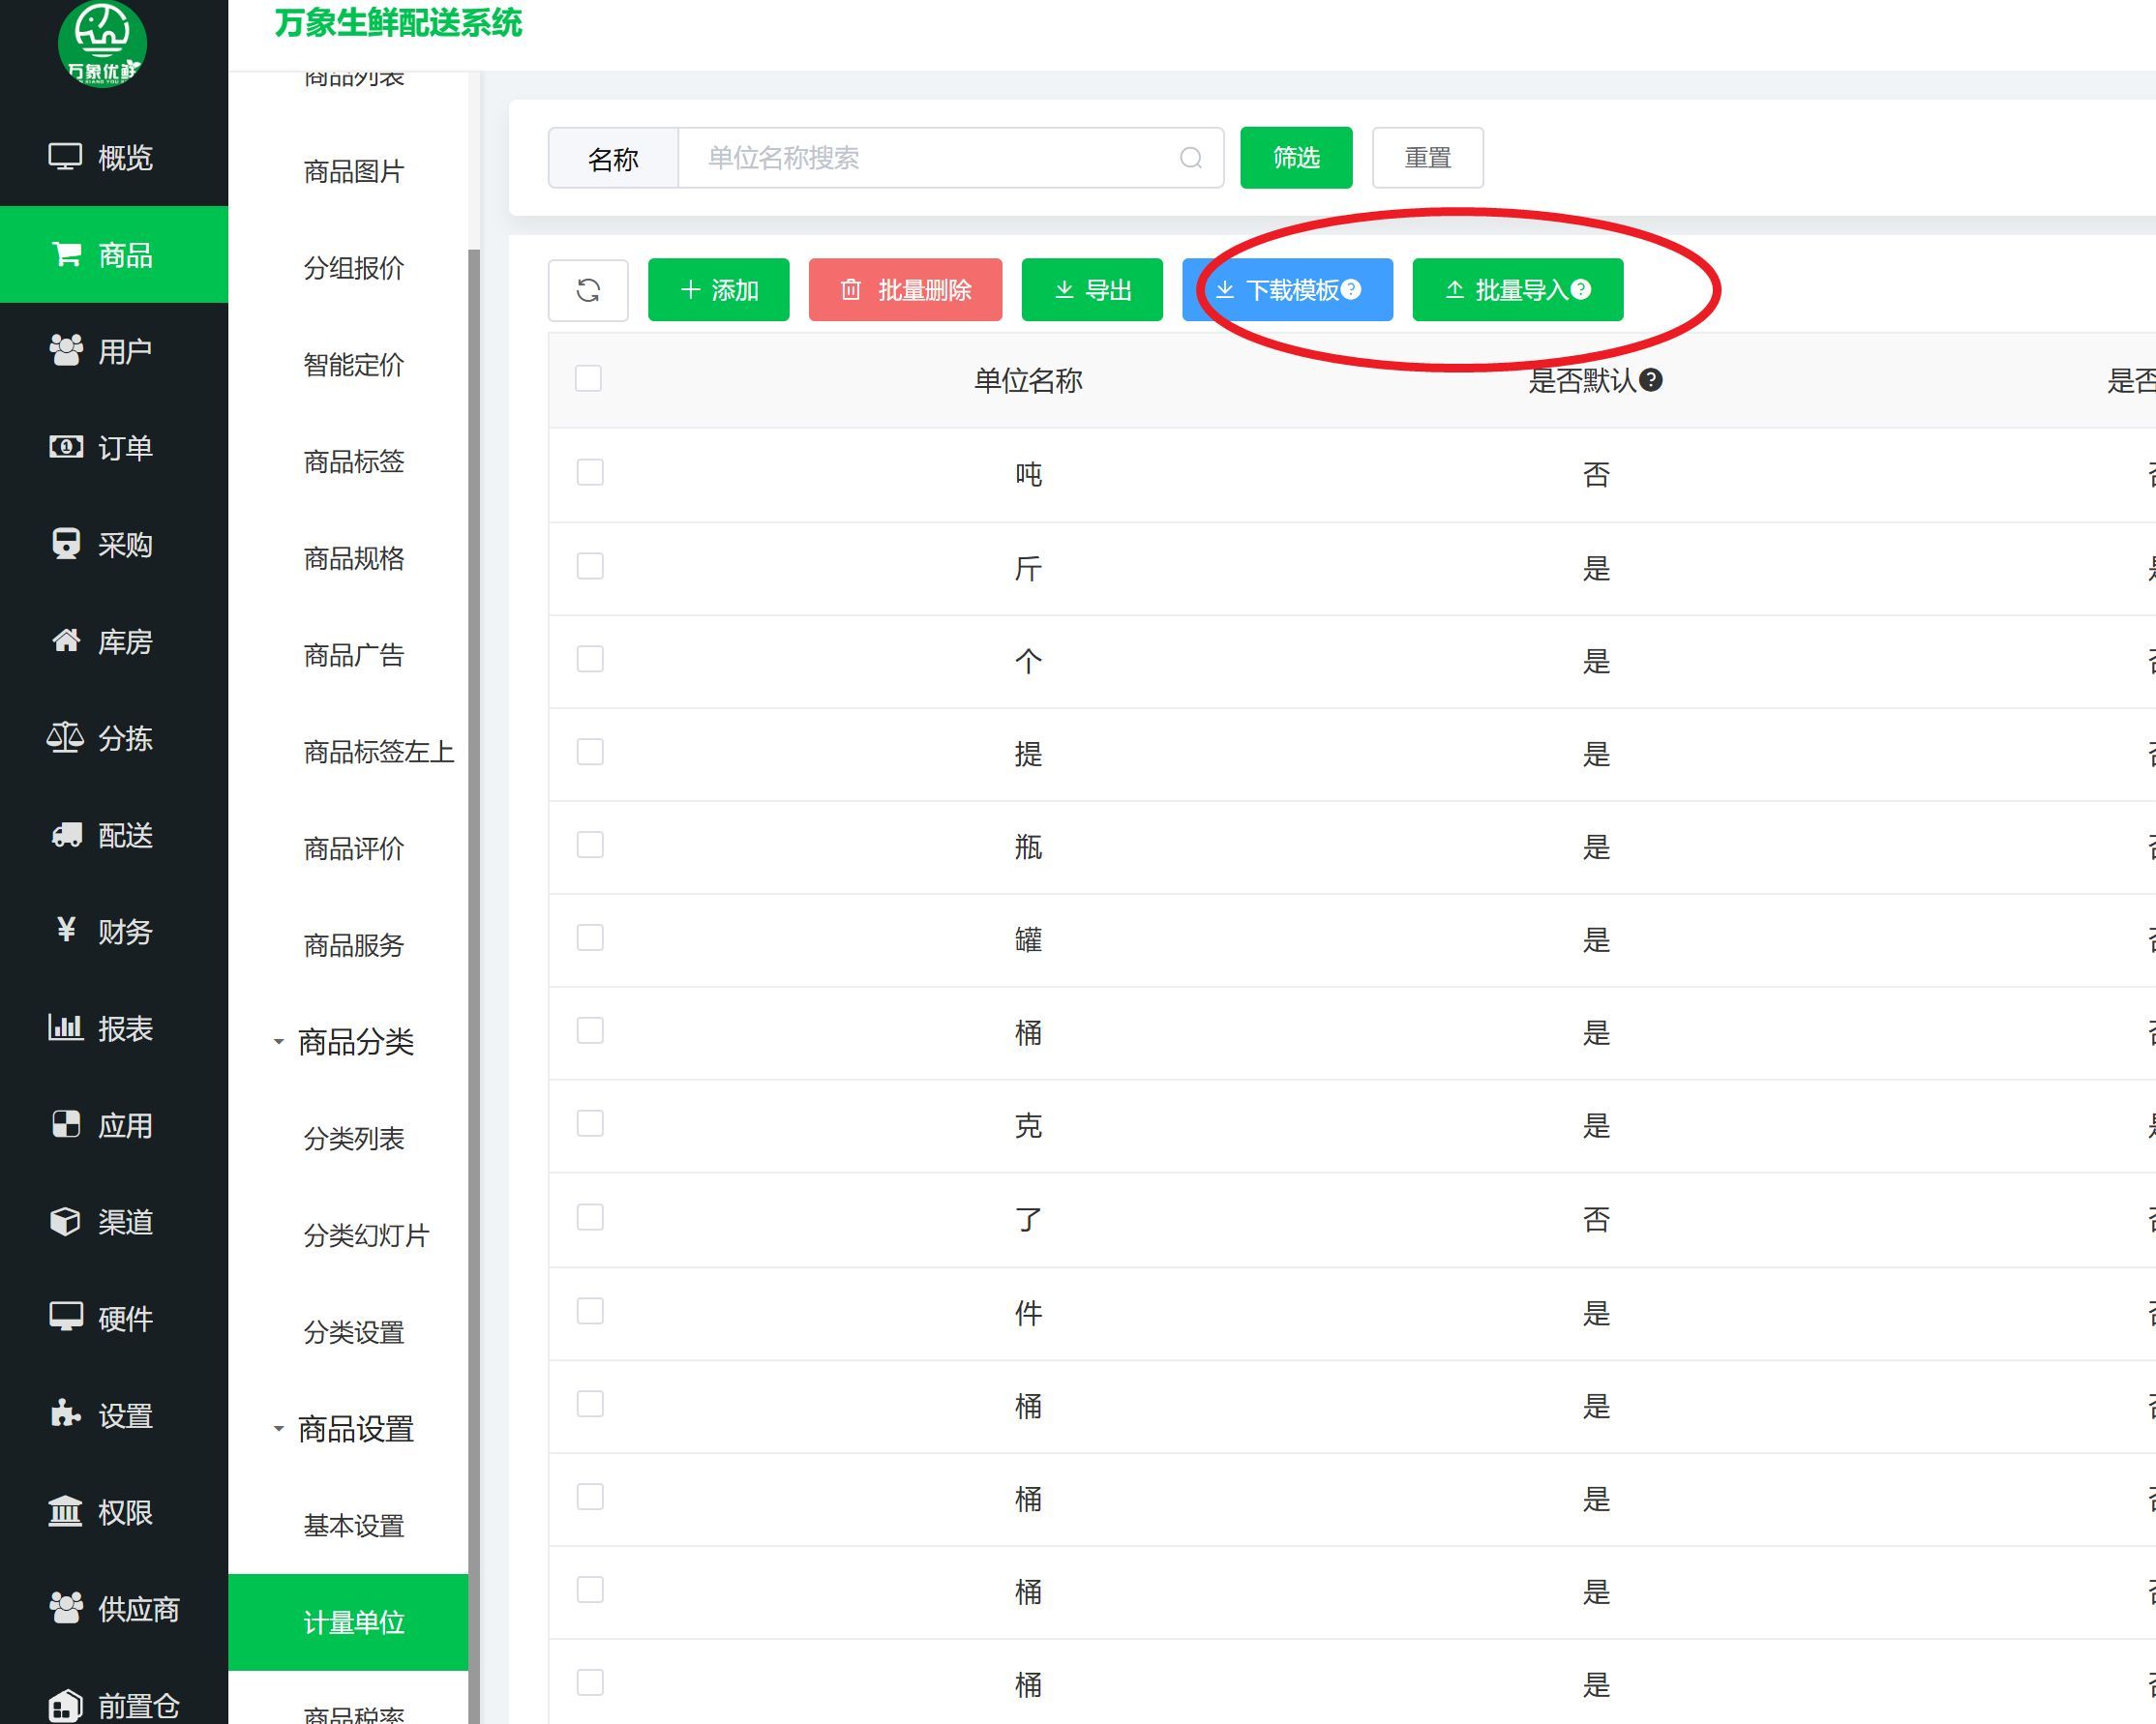The image size is (2156, 1724).
Task: Open 分组报价 submenu item
Action: tap(353, 268)
